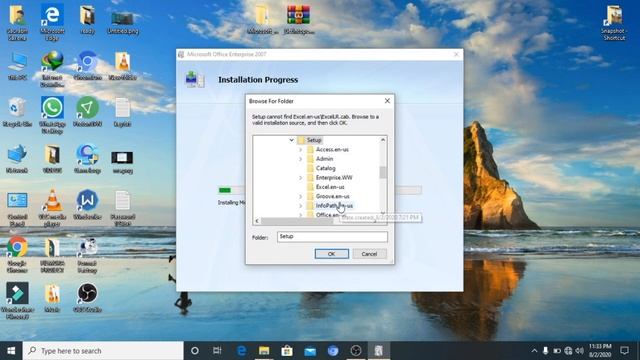
Task: Select the Access.en-us folder
Action: click(332, 149)
